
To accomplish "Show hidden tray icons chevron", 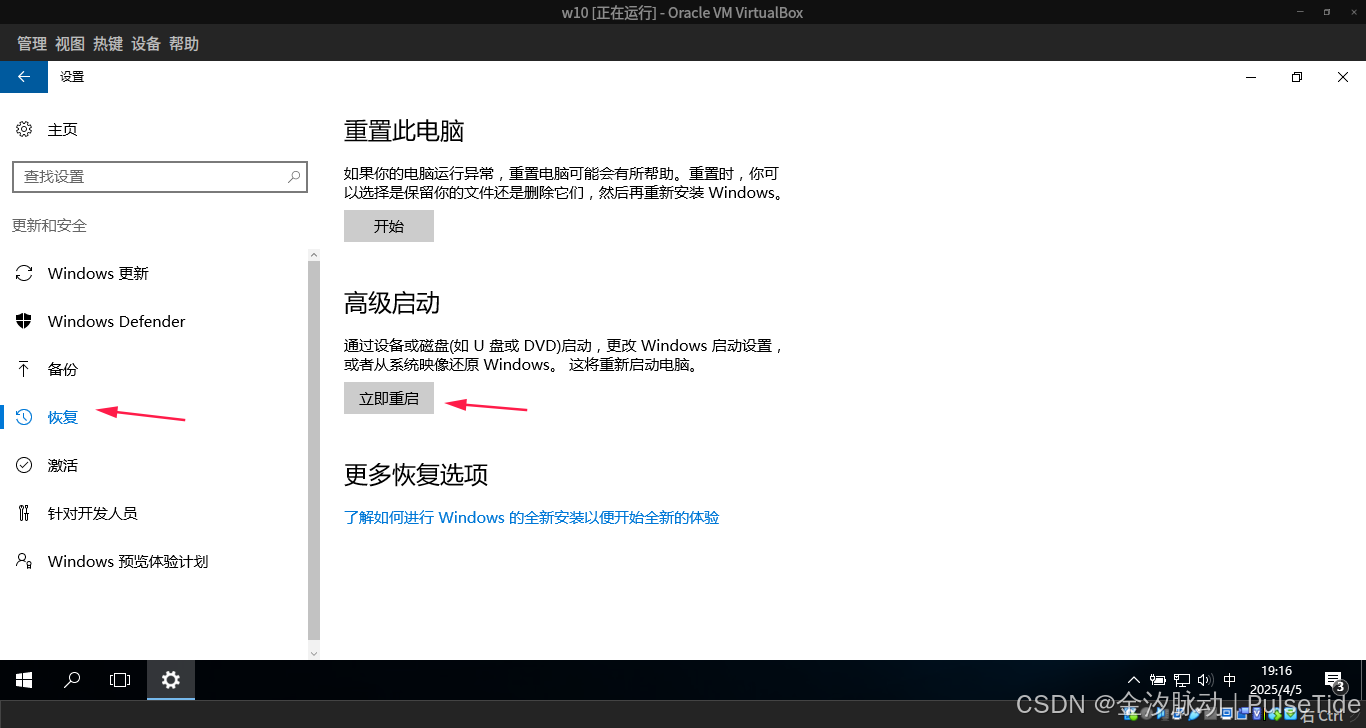I will 1134,680.
